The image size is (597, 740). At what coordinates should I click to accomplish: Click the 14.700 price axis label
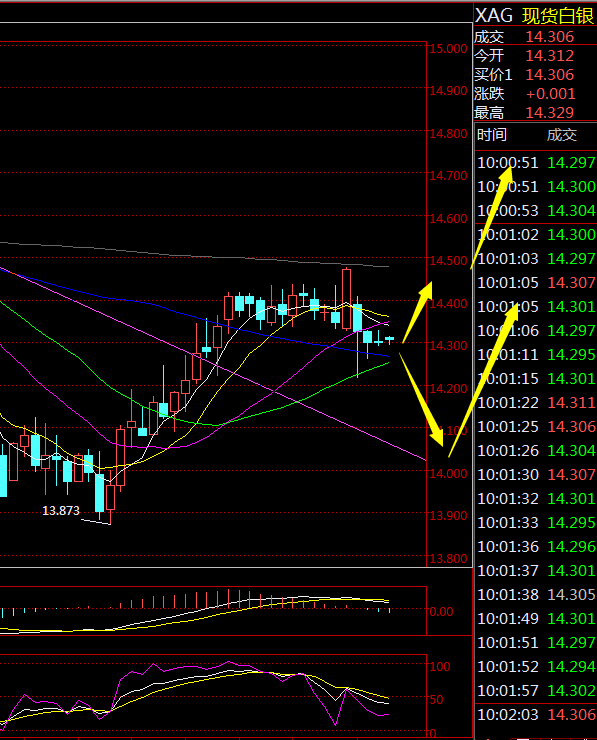(x=448, y=176)
